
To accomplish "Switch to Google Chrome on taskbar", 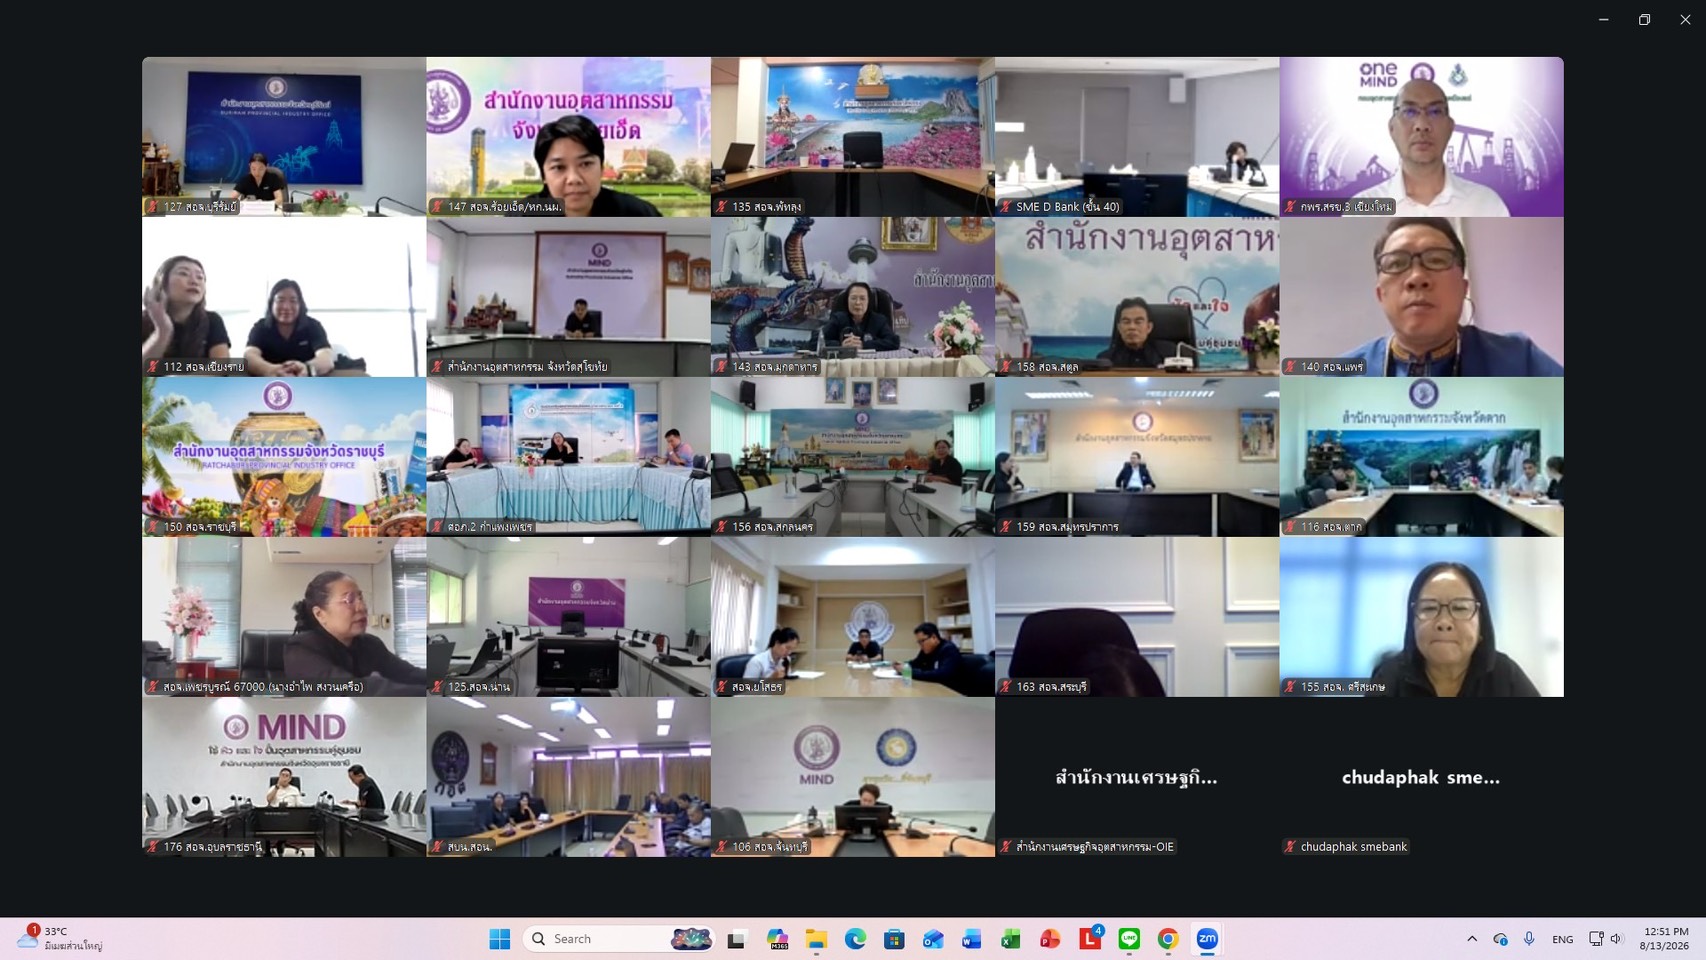I will [1168, 939].
